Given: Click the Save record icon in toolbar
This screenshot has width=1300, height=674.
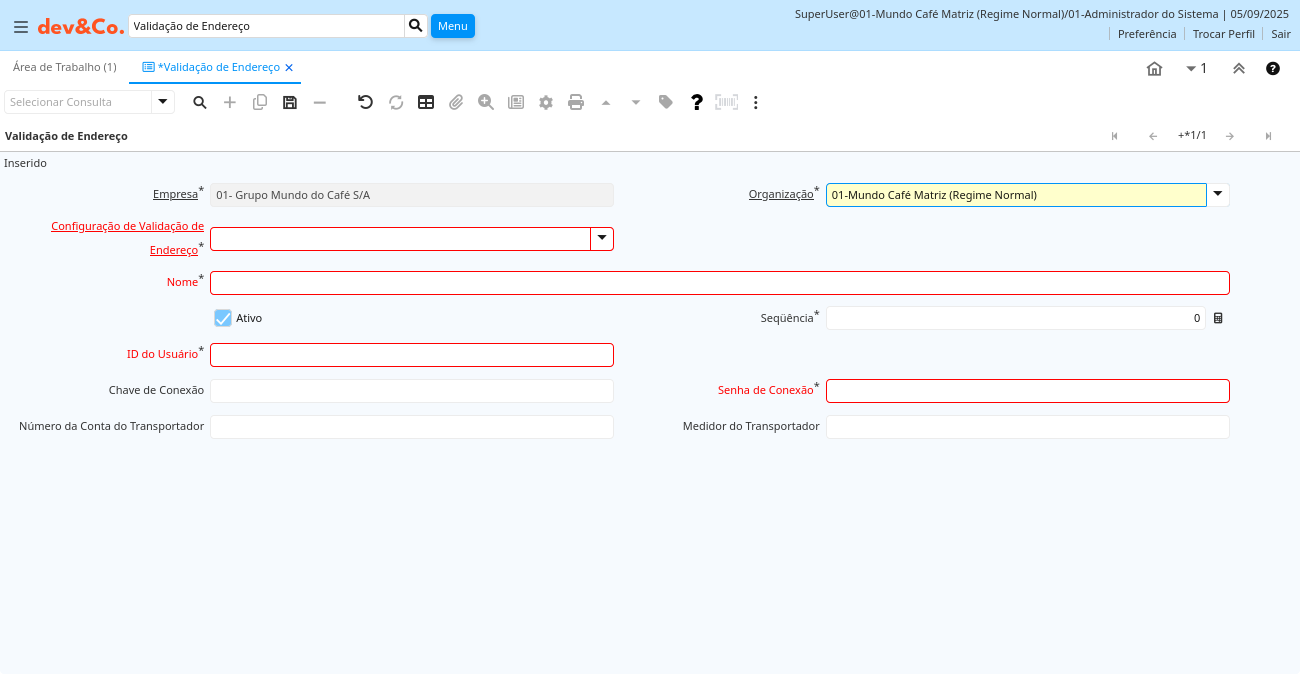Looking at the screenshot, I should click(x=290, y=102).
